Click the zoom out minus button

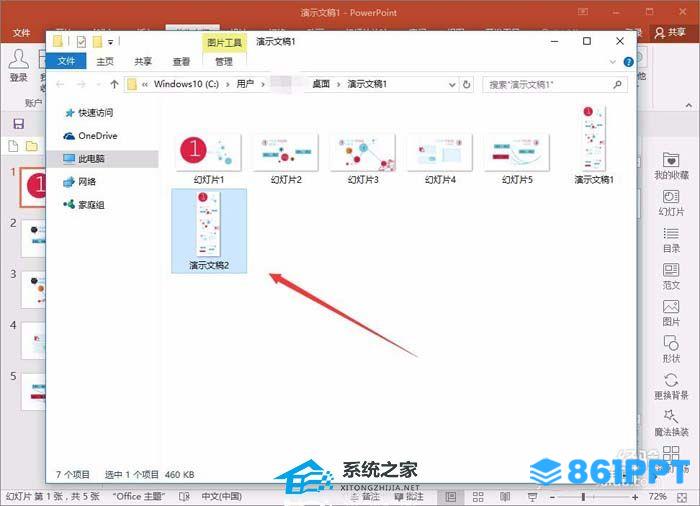pos(552,497)
